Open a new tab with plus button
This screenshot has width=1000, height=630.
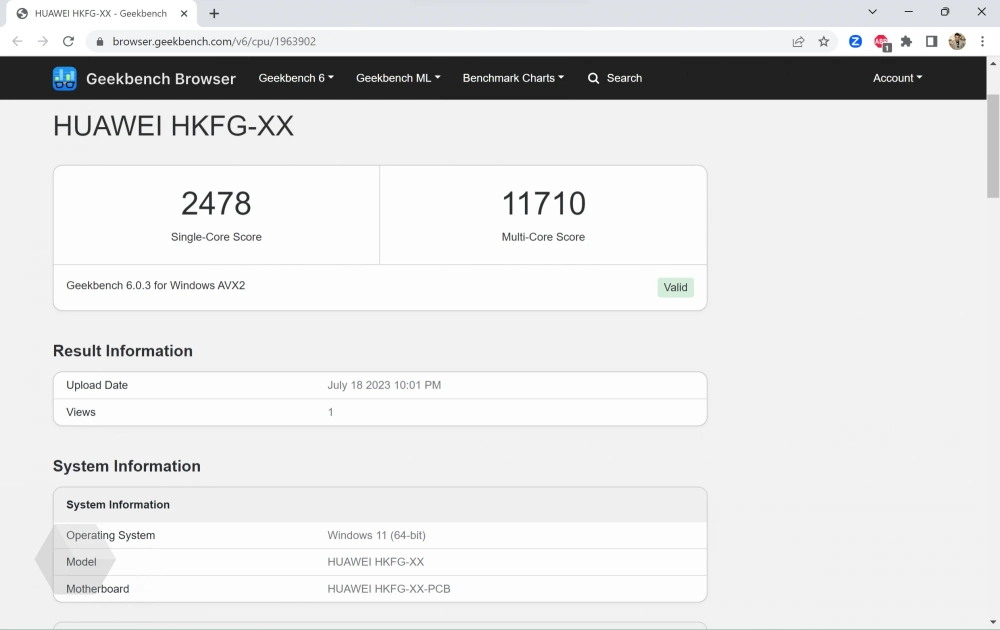point(214,13)
